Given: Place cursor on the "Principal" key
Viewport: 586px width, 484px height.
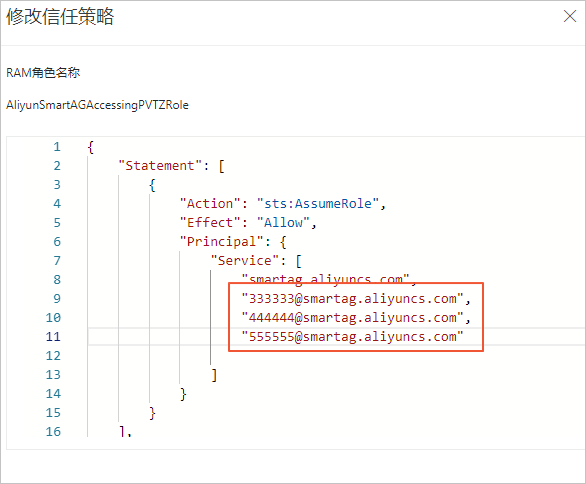Looking at the screenshot, I should [222, 242].
